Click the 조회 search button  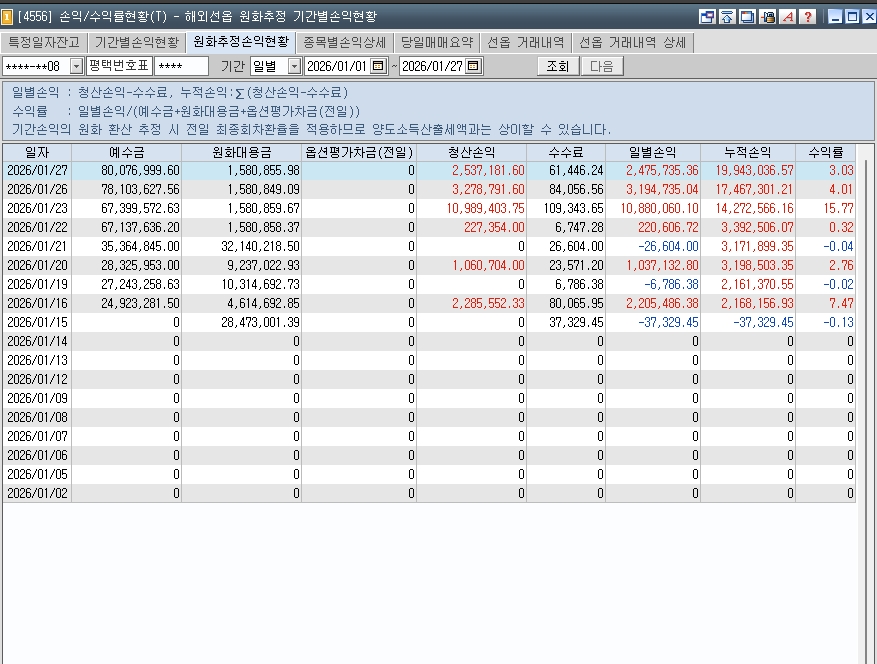(558, 66)
